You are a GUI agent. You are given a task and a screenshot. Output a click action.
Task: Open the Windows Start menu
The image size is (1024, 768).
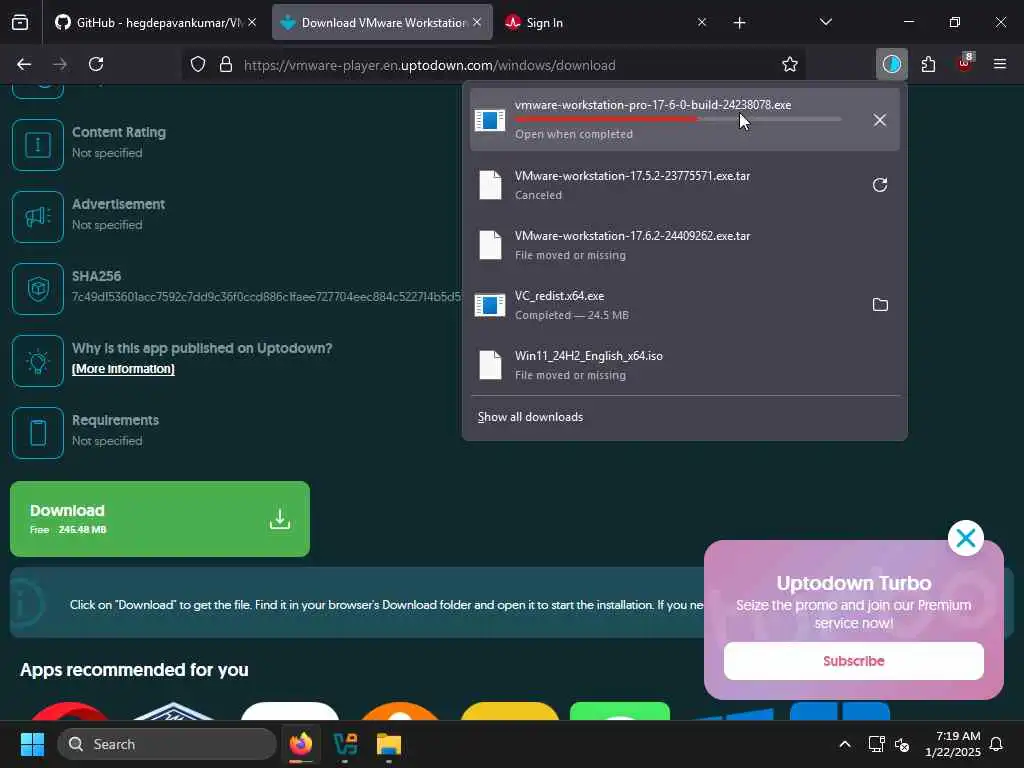pyautogui.click(x=32, y=744)
